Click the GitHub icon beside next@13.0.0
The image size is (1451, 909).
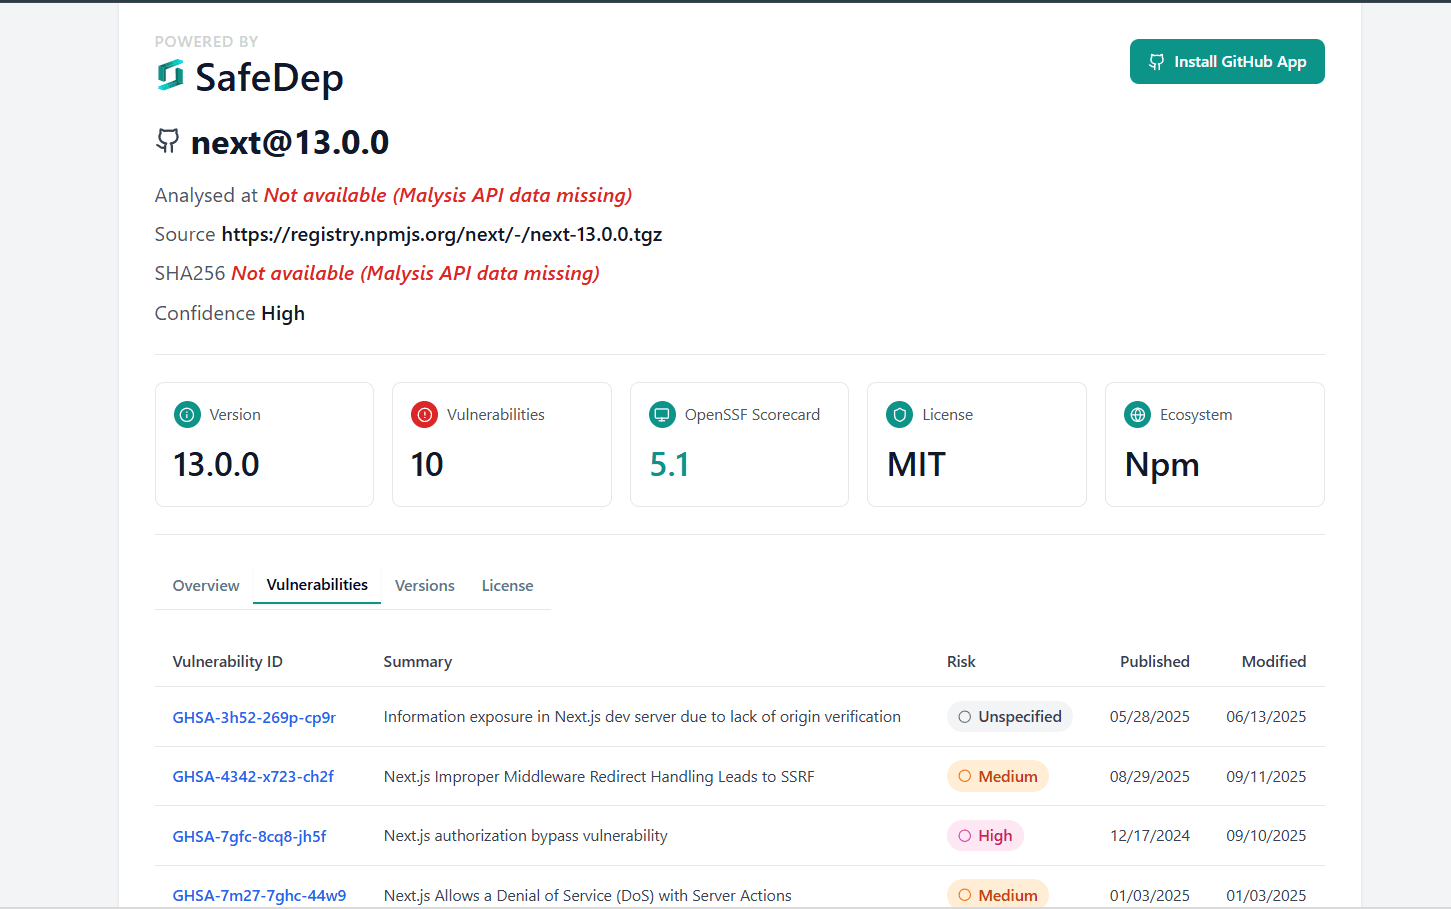[x=167, y=141]
